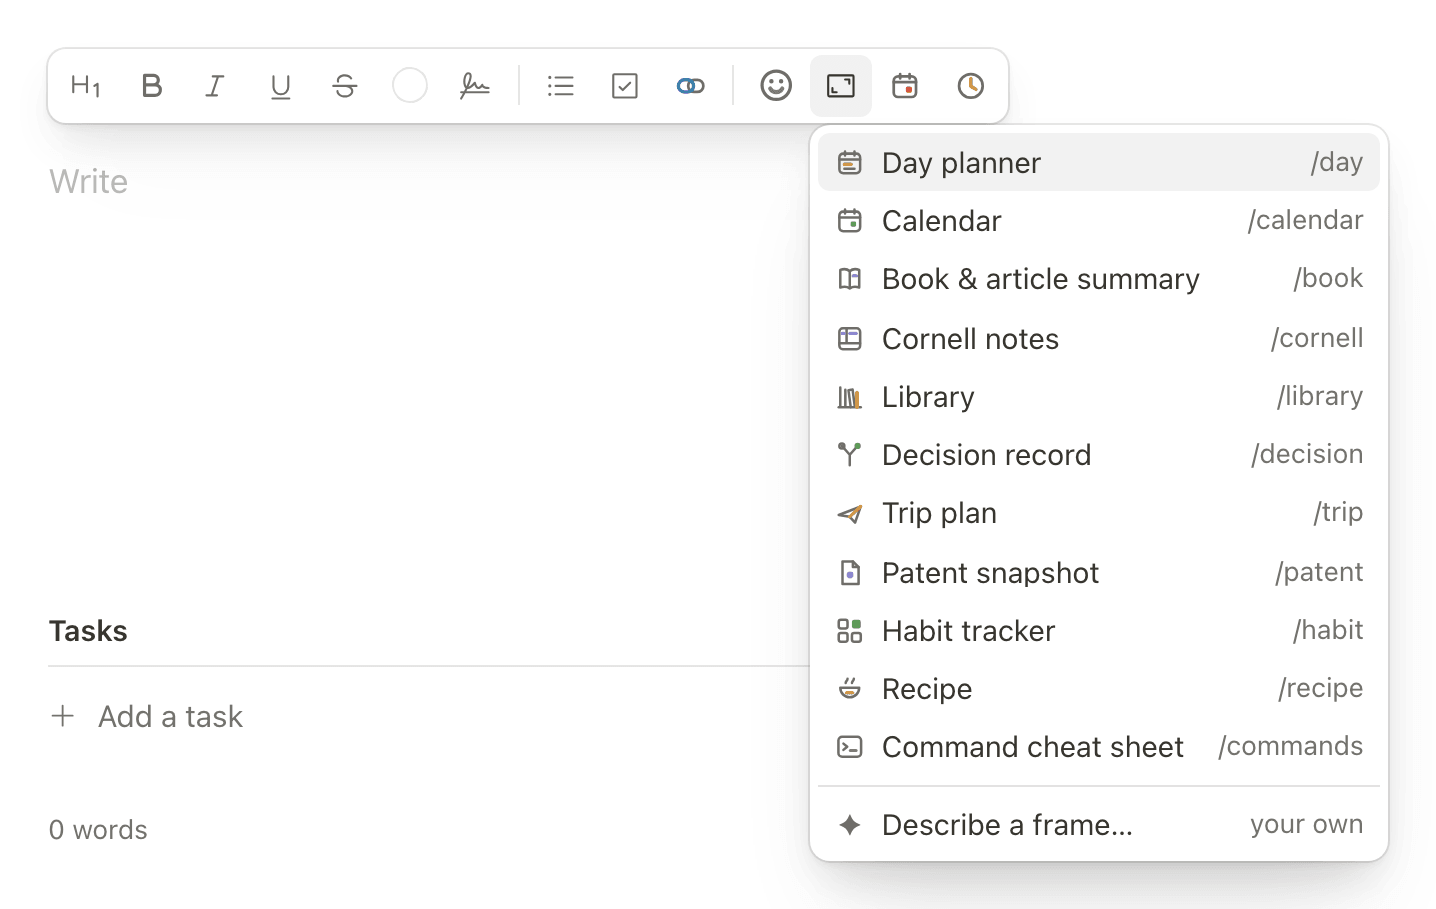Screen dimensions: 1436x909
Task: Insert a bulleted list
Action: click(561, 86)
